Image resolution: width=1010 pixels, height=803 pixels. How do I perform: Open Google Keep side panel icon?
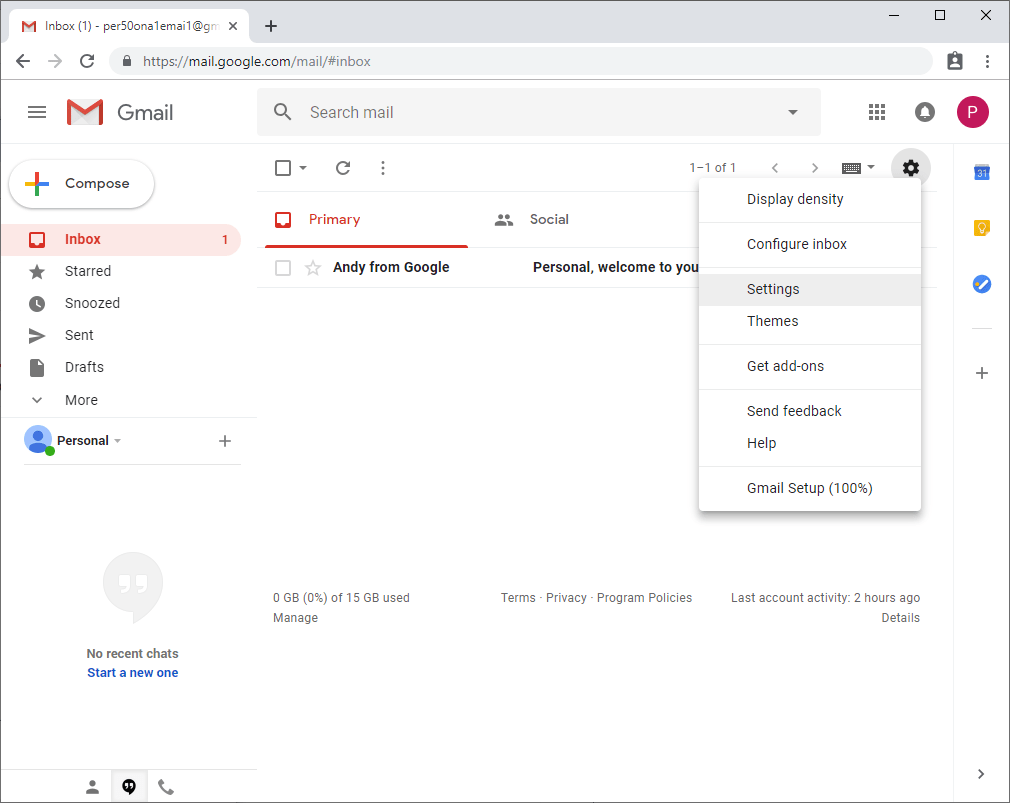pyautogui.click(x=982, y=228)
